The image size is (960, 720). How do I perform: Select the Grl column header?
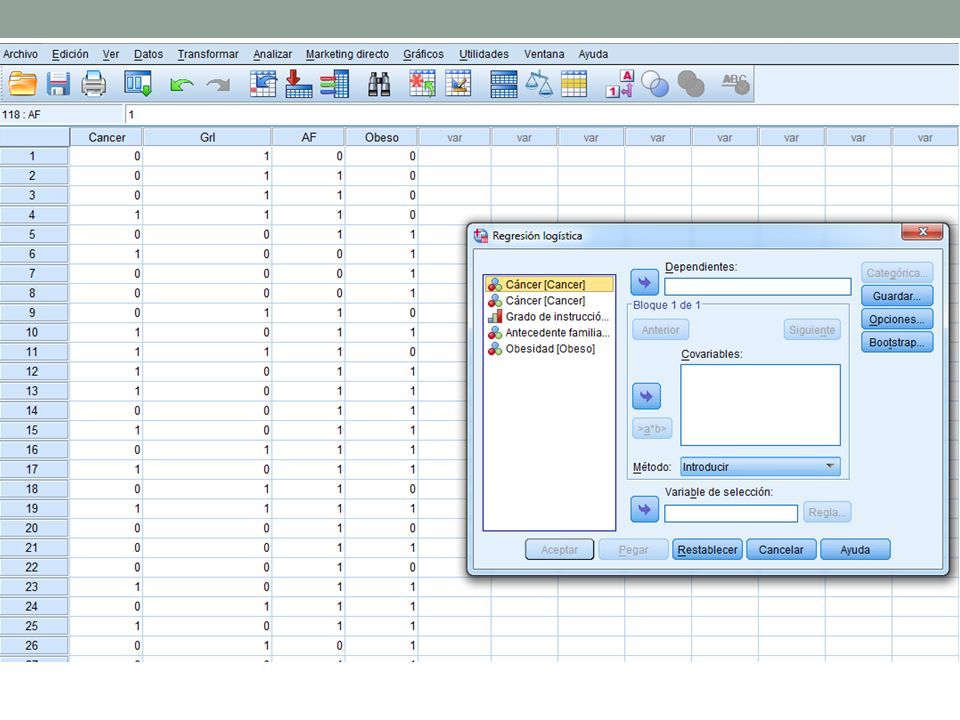coord(208,137)
